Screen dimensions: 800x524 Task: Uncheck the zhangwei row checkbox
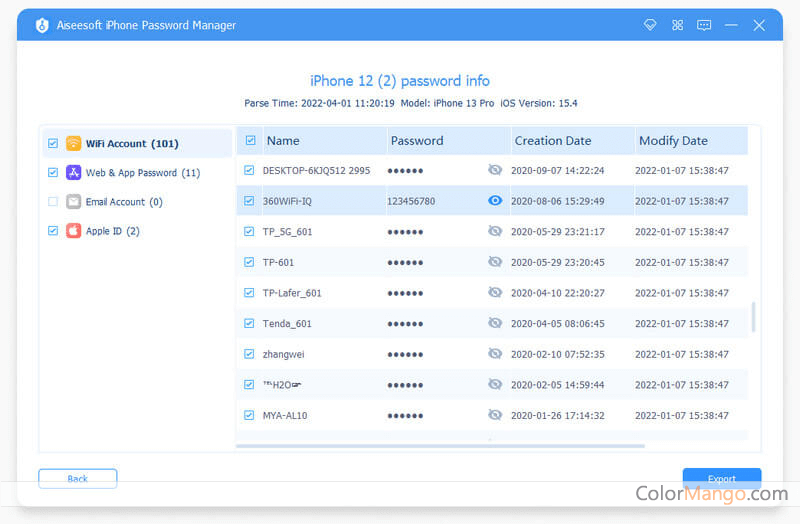point(250,354)
